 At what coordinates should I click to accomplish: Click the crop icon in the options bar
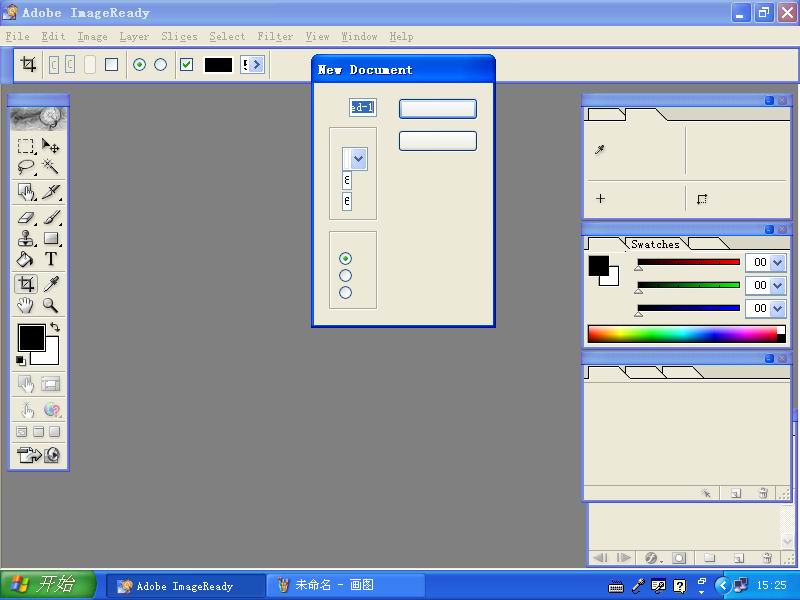tap(28, 65)
